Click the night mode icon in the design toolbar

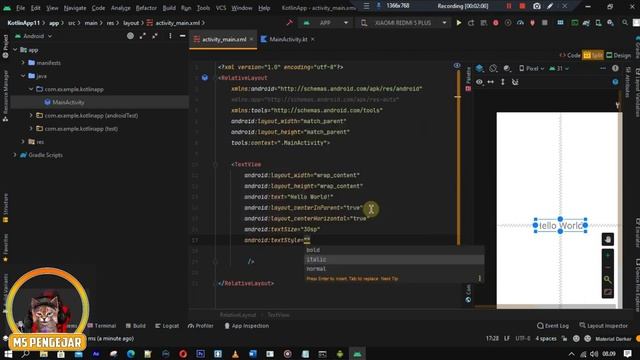[507, 69]
